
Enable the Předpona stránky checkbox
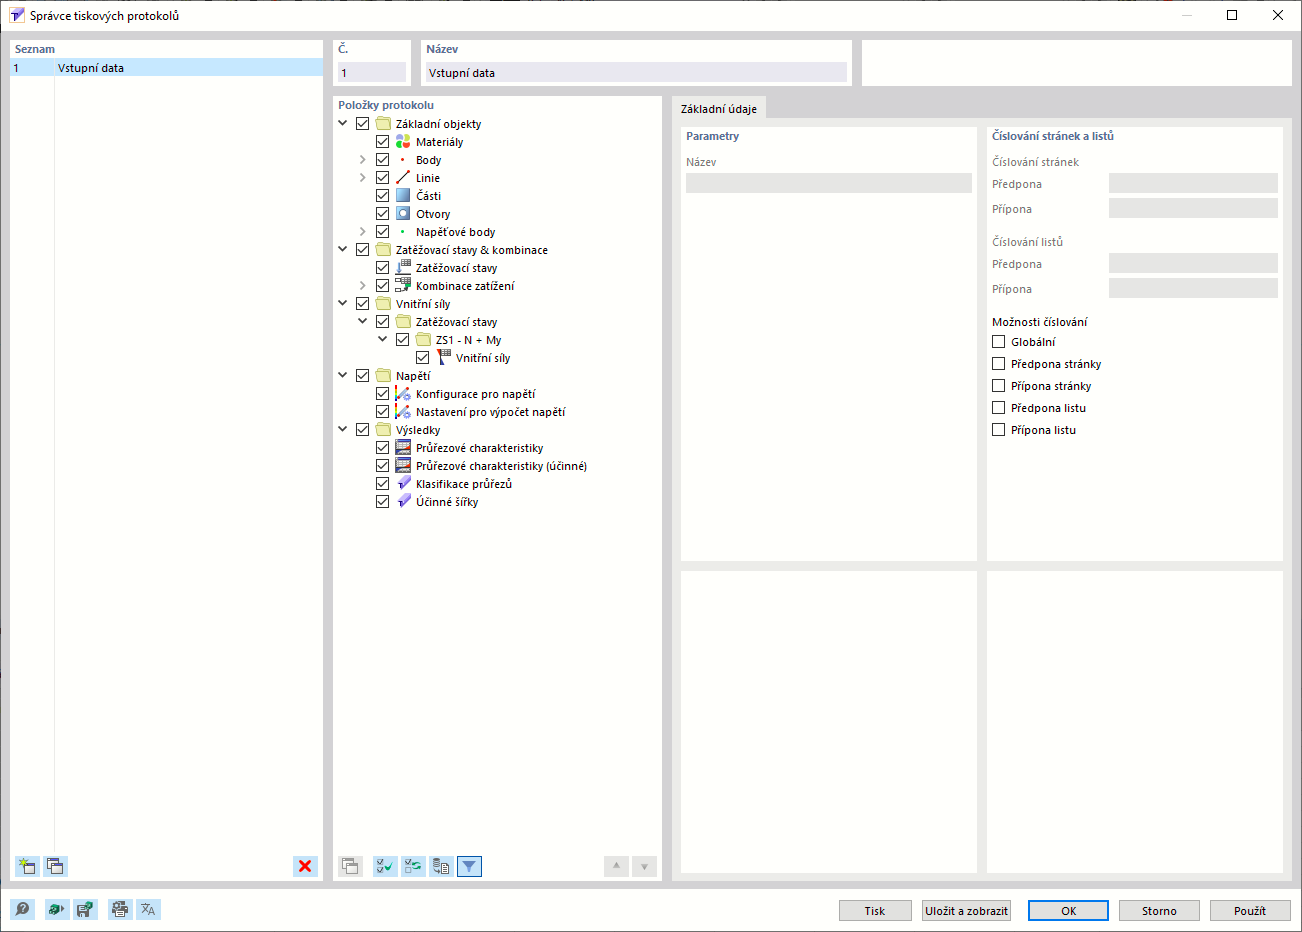(x=998, y=364)
